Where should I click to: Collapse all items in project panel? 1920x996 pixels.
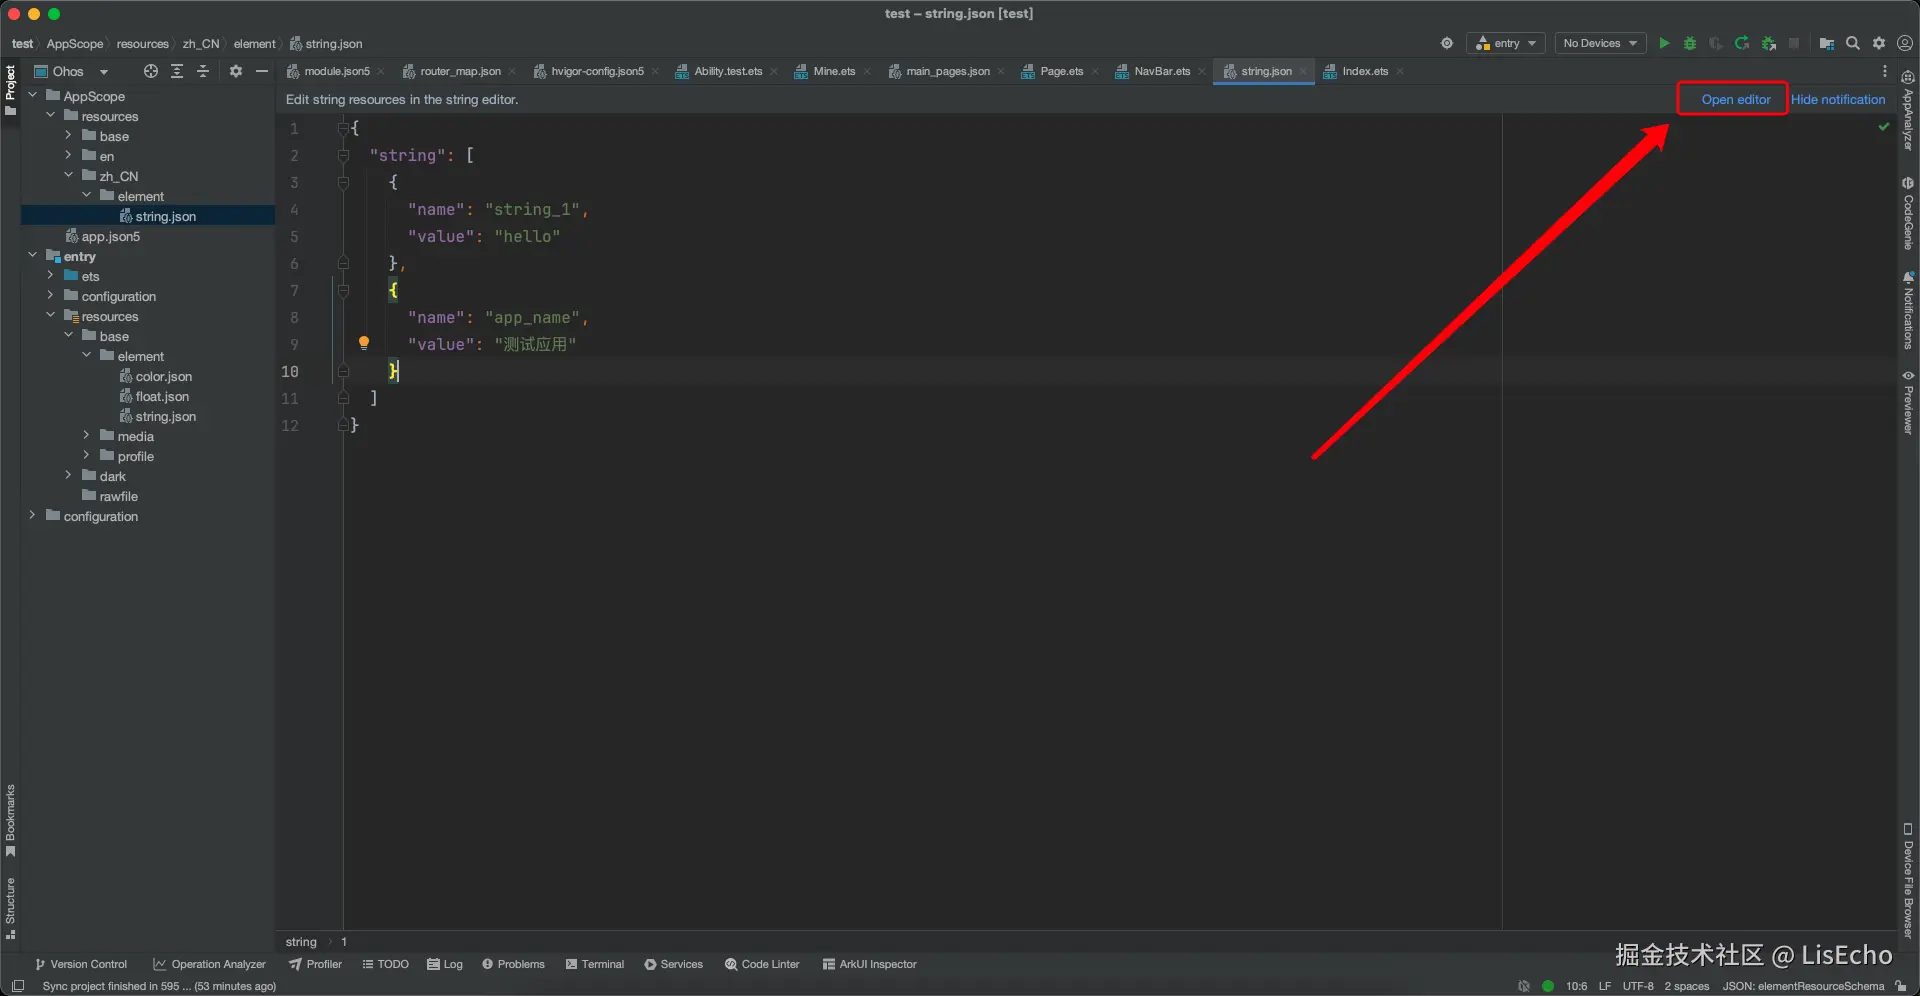[x=203, y=71]
